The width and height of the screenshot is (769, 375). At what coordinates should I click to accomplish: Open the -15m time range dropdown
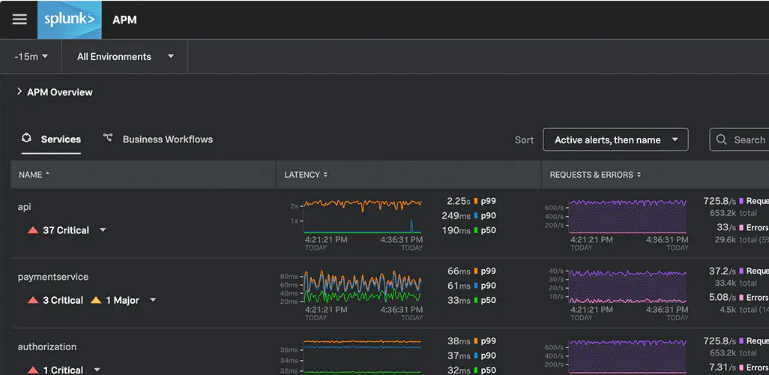(x=31, y=57)
